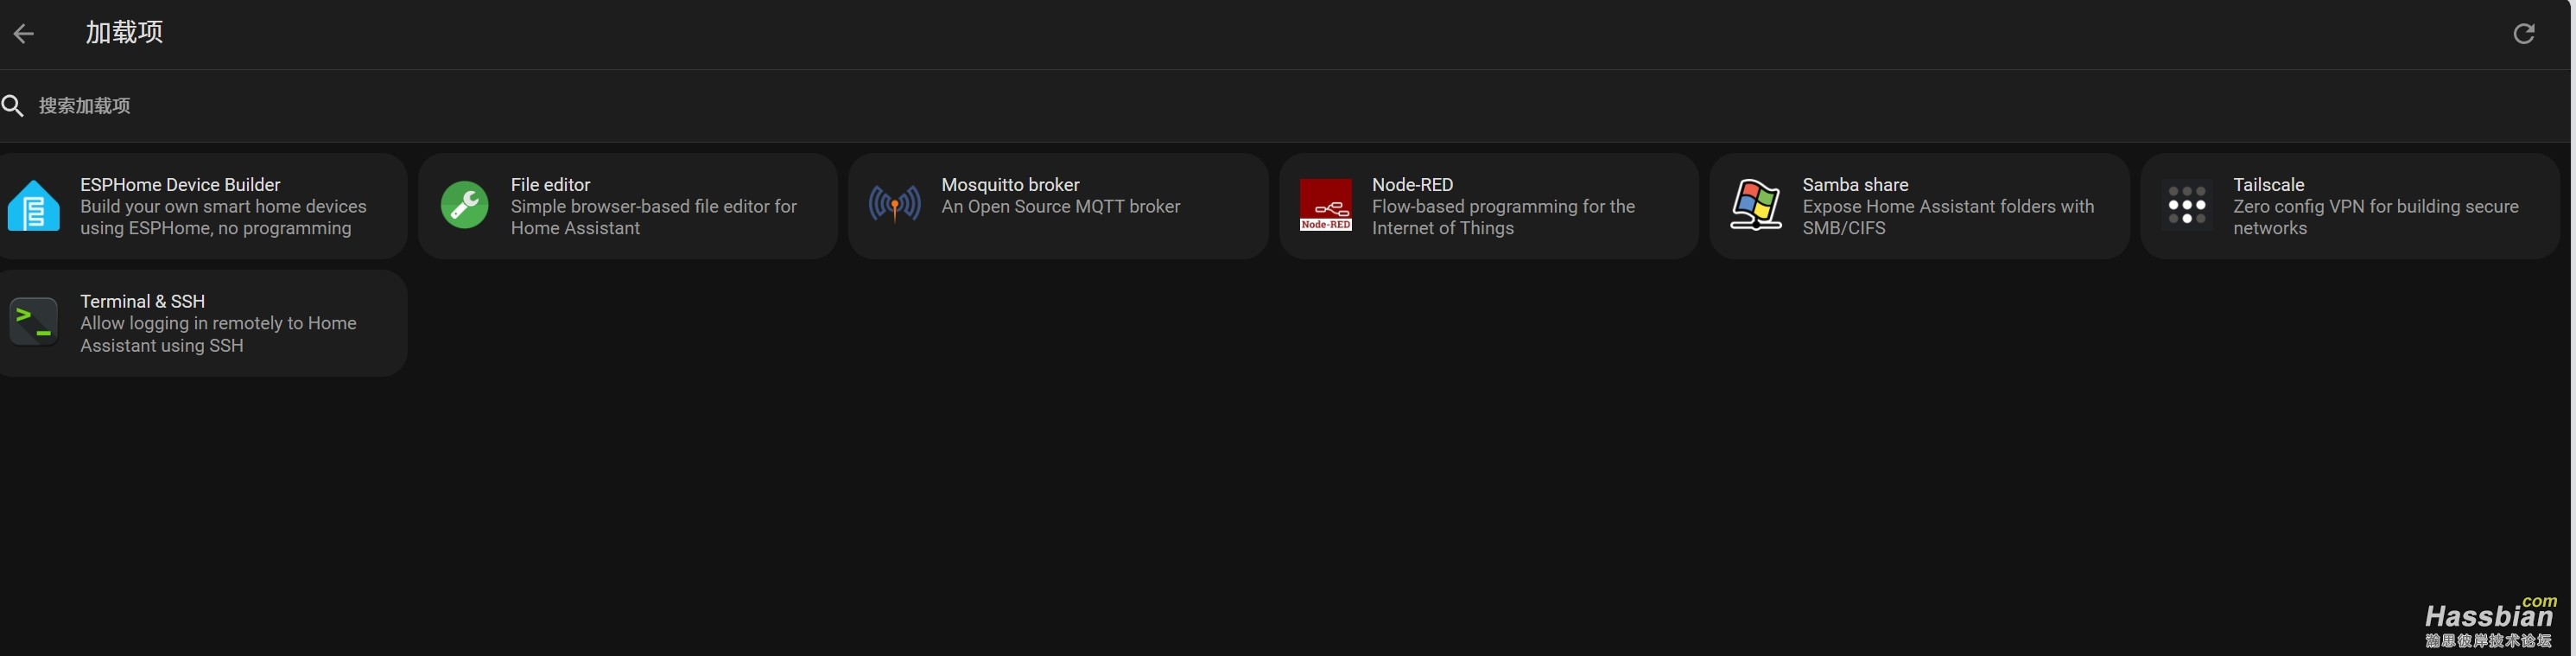Click the Mosquitto broker antenna icon
The image size is (2576, 656).
(x=894, y=205)
